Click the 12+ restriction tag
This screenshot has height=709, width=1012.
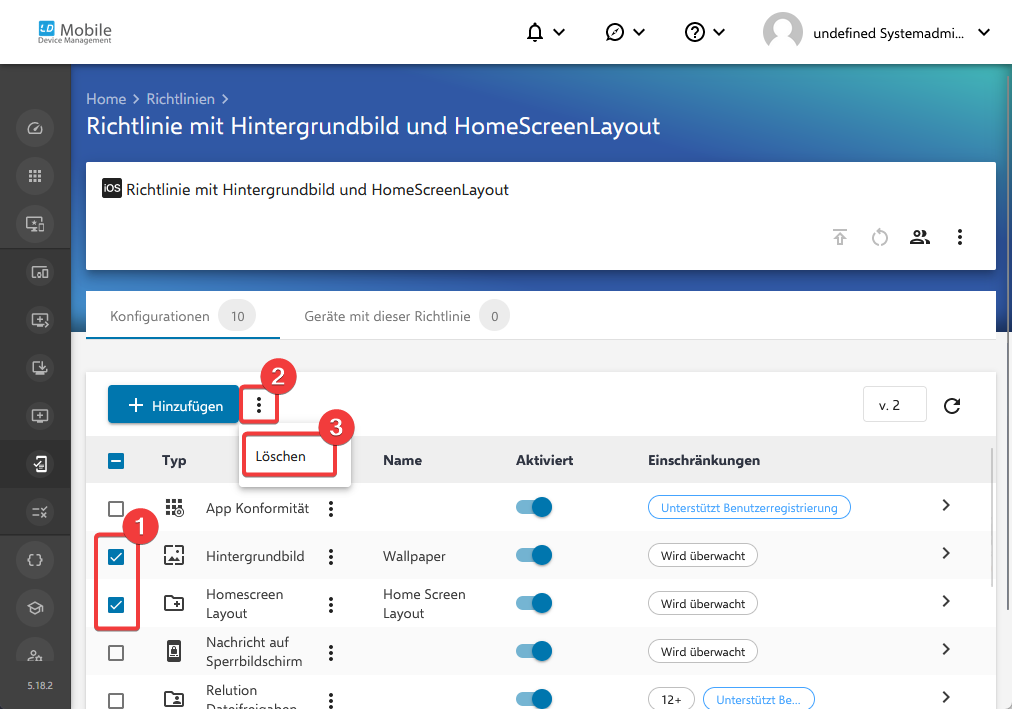point(671,699)
